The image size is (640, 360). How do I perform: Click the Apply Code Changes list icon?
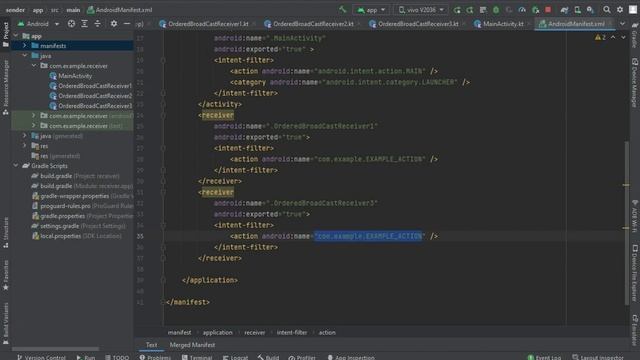pos(483,10)
